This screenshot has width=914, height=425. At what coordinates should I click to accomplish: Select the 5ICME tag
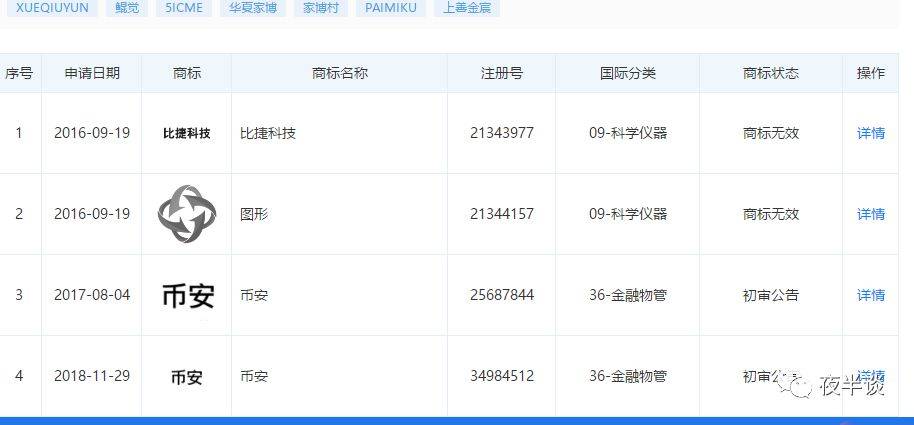click(185, 7)
